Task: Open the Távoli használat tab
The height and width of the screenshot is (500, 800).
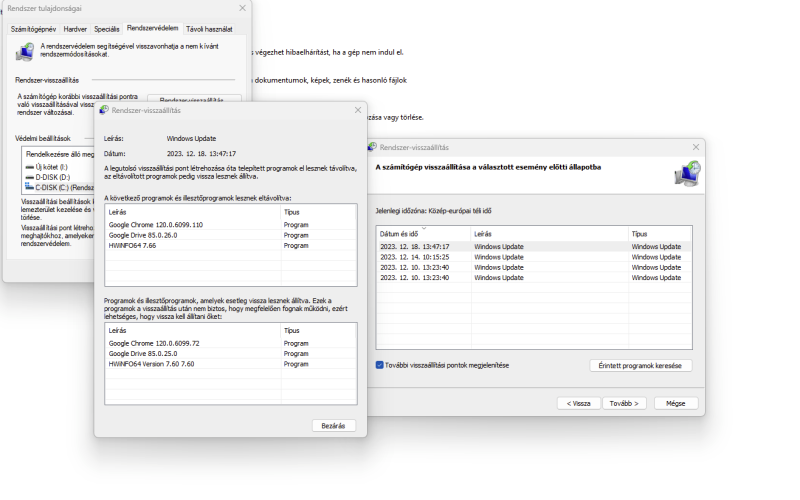Action: click(x=209, y=29)
